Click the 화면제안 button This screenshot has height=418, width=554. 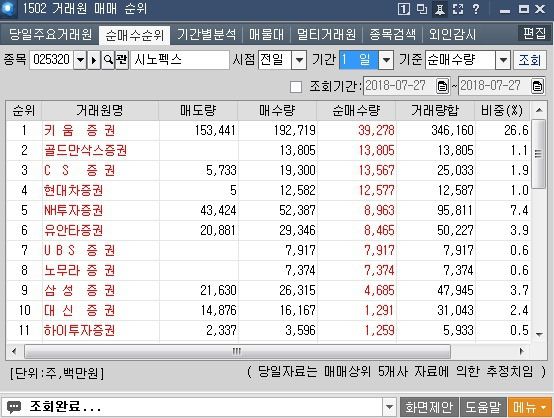(x=429, y=407)
